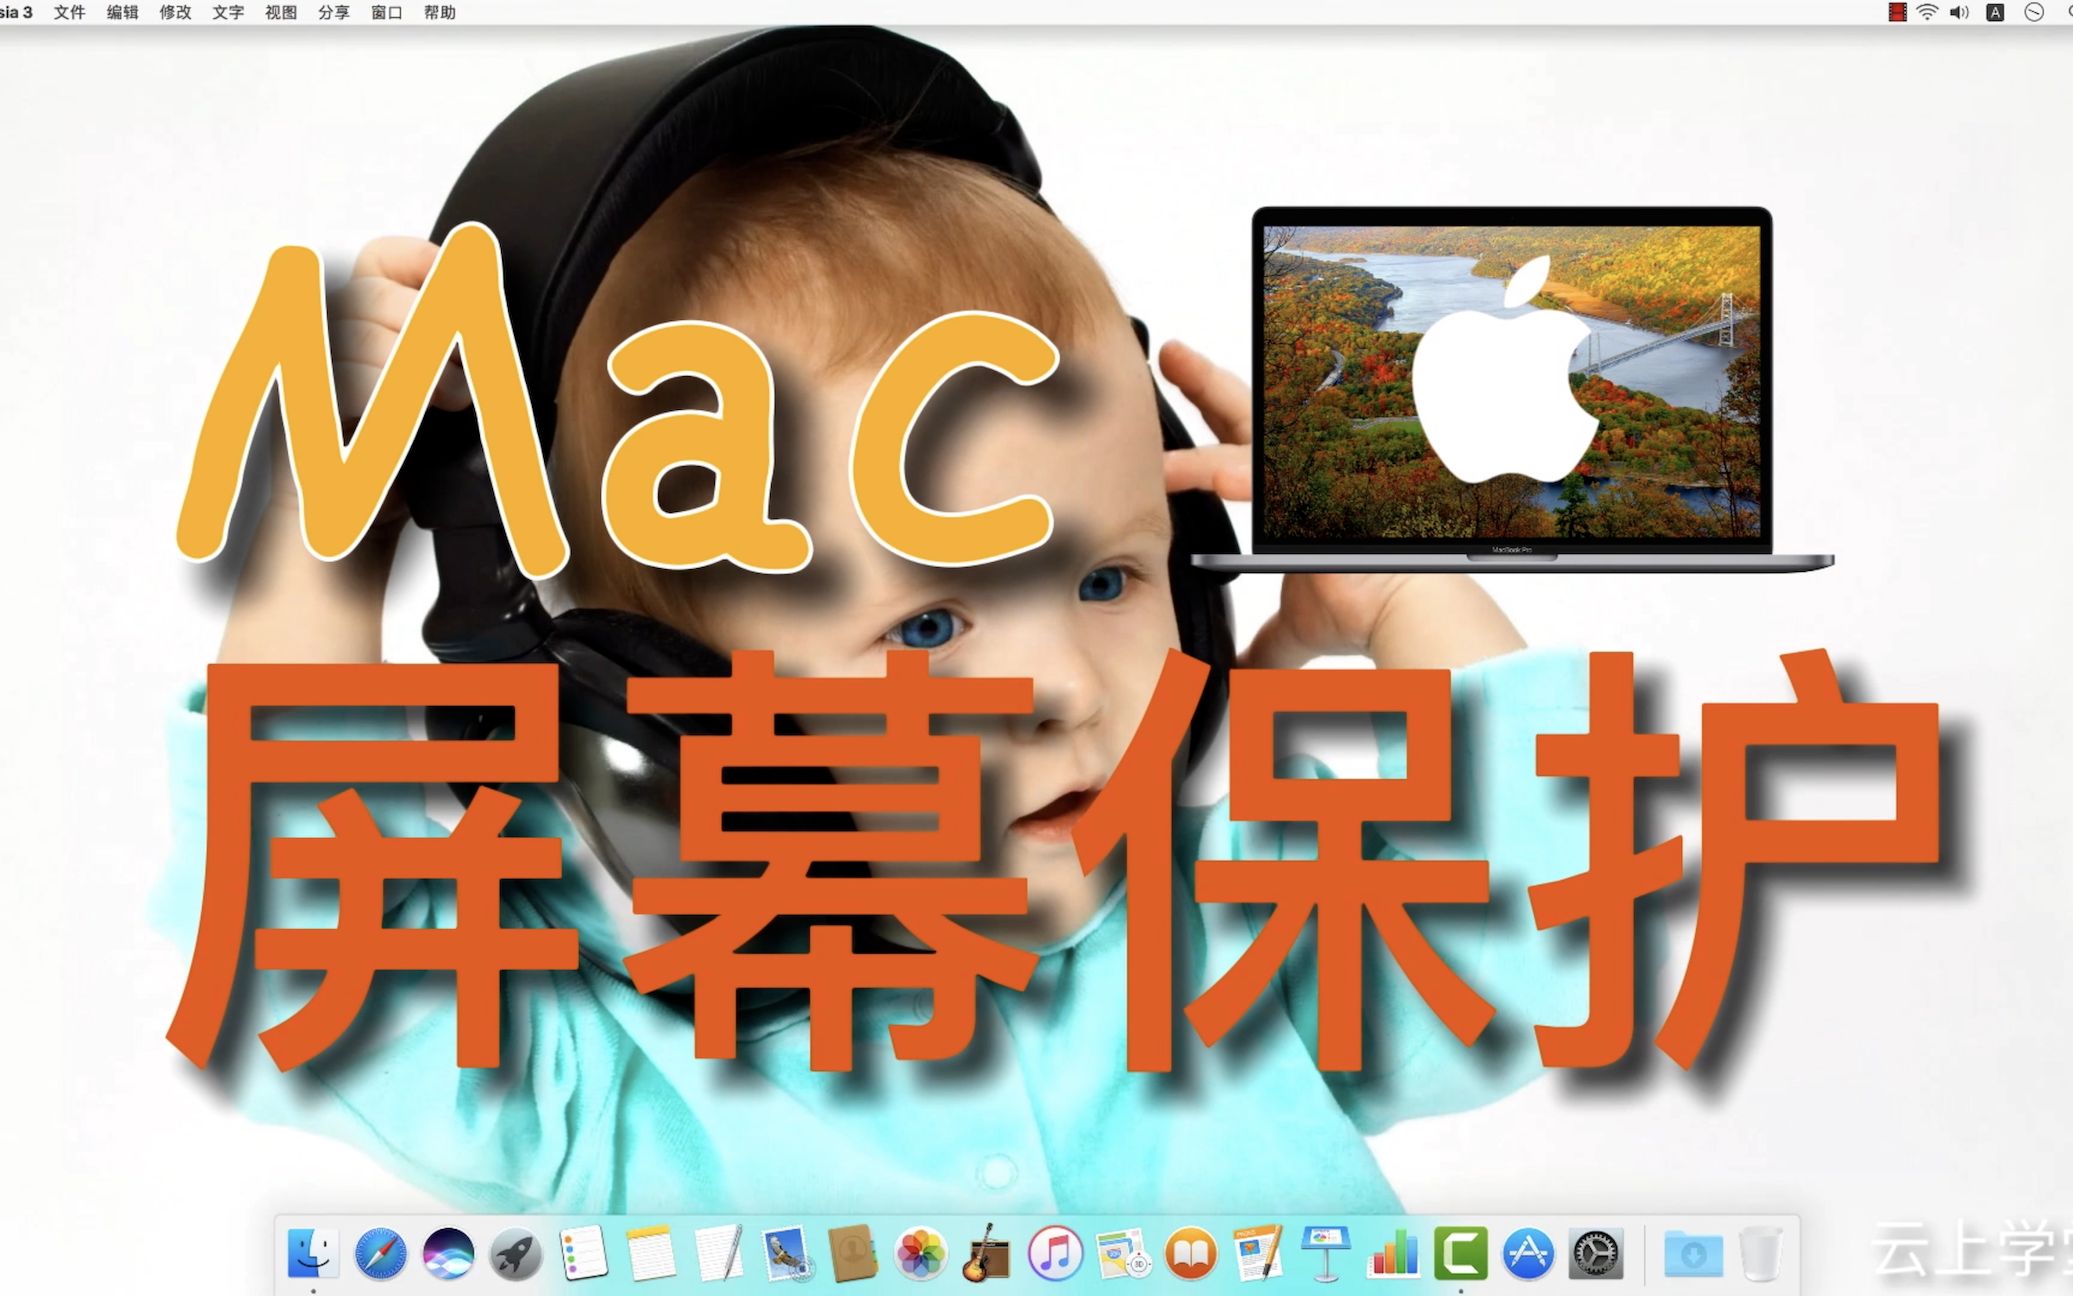Screen dimensions: 2073x1296
Task: Open System Preferences gear icon
Action: click(1596, 1253)
